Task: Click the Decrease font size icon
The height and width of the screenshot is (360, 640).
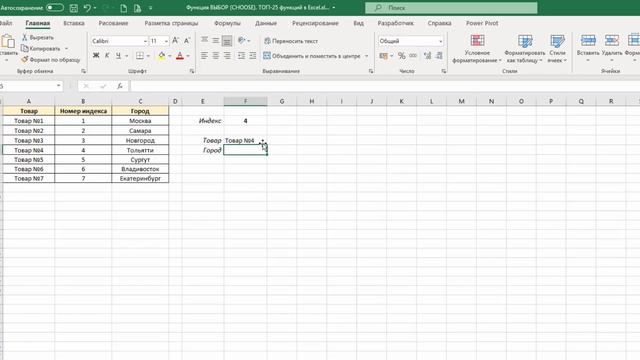Action: coord(187,40)
